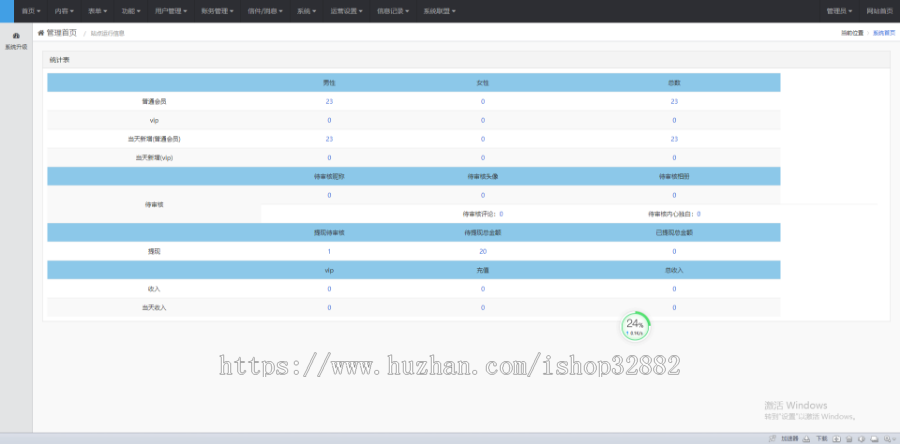900x445 pixels.
Task: Open the 账务管理 dropdown menu
Action: coord(218,11)
